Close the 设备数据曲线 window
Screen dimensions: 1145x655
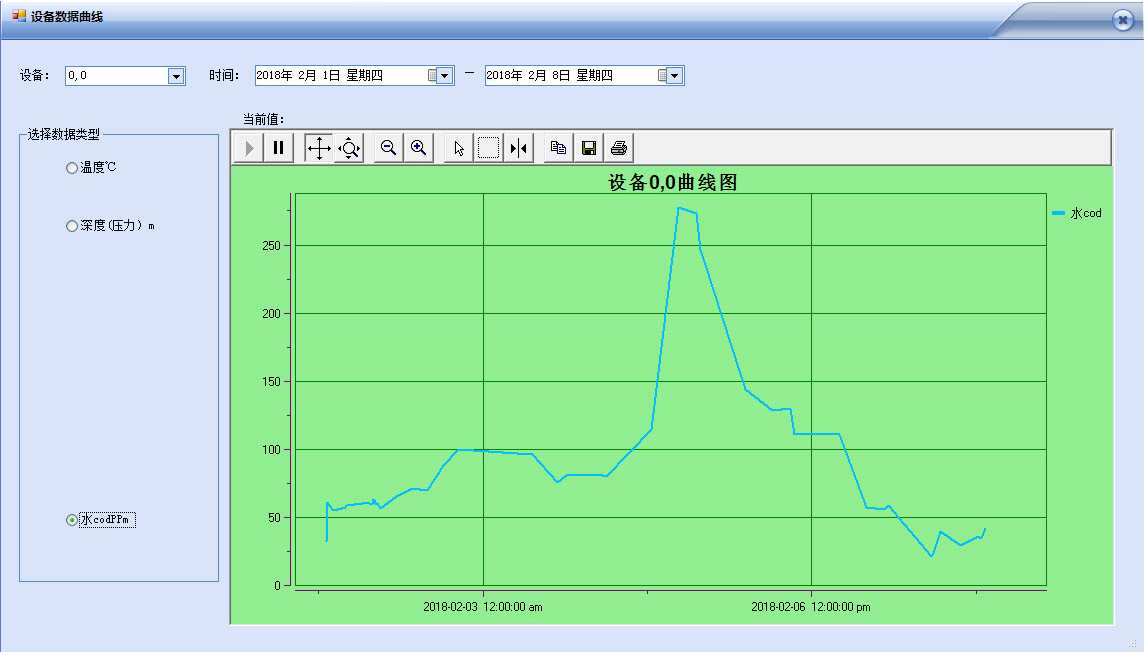1122,20
